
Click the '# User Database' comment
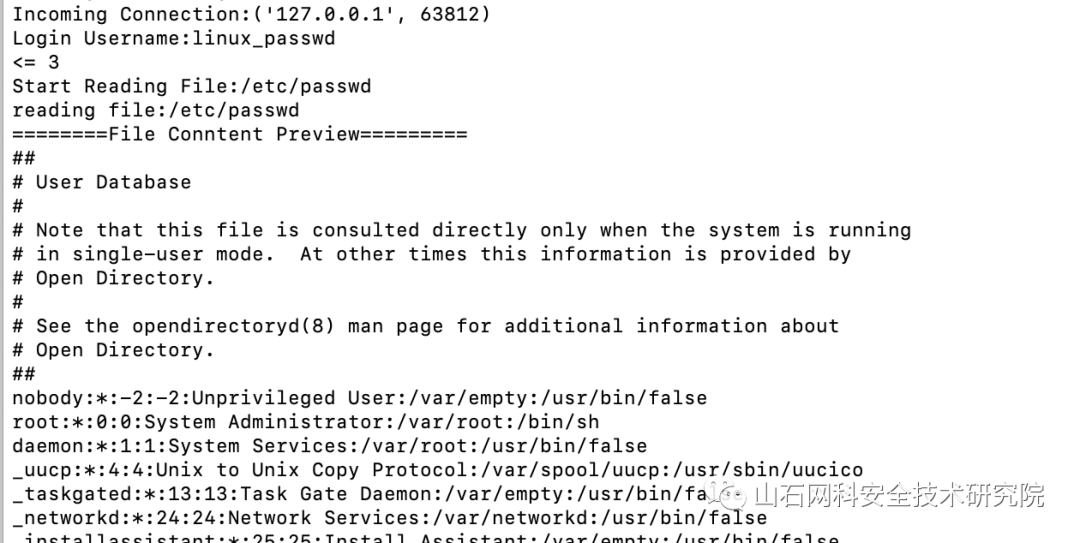(102, 183)
